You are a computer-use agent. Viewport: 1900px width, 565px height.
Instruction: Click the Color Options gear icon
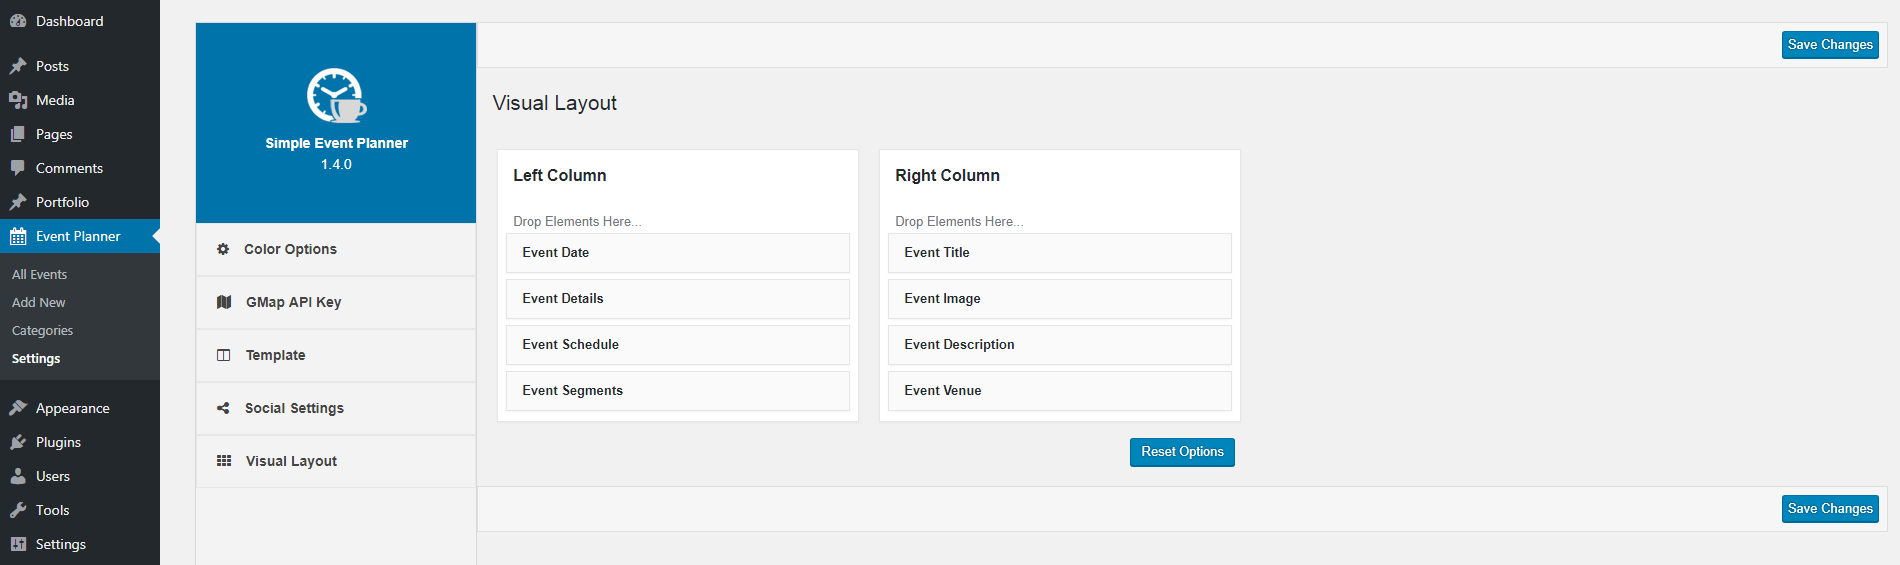(x=223, y=249)
